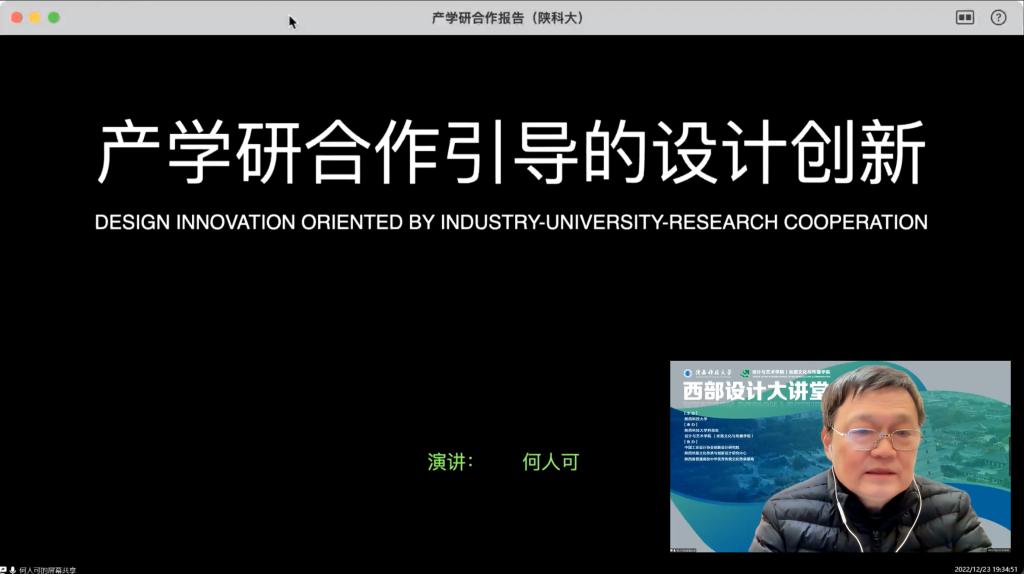Click the help question mark icon

[998, 17]
